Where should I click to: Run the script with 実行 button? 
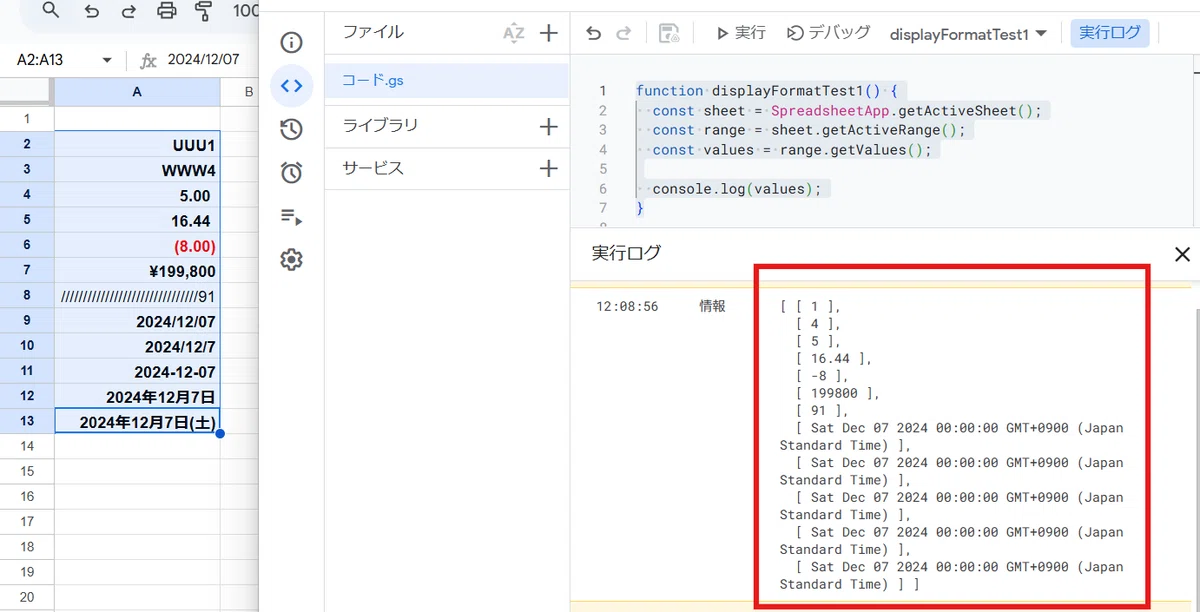point(741,33)
